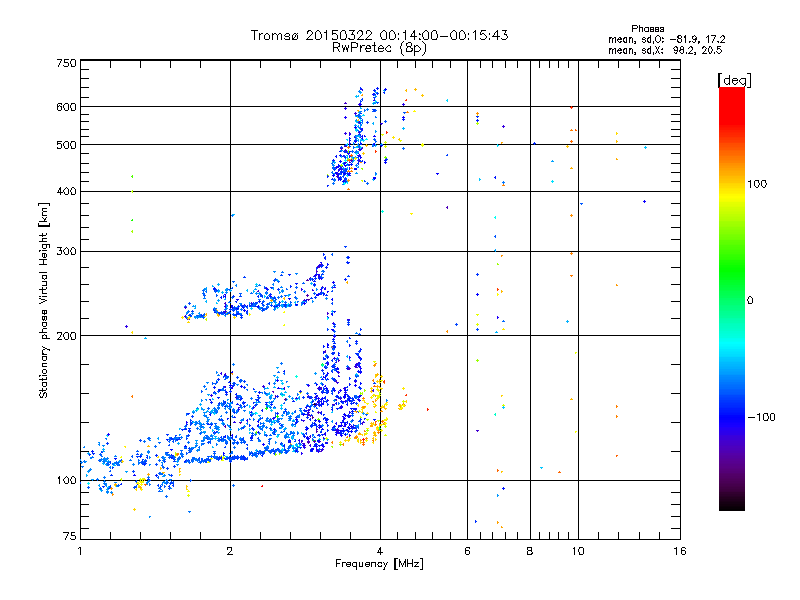Click the '8' x-axis tick label
This screenshot has width=800, height=600.
pyautogui.click(x=530, y=551)
